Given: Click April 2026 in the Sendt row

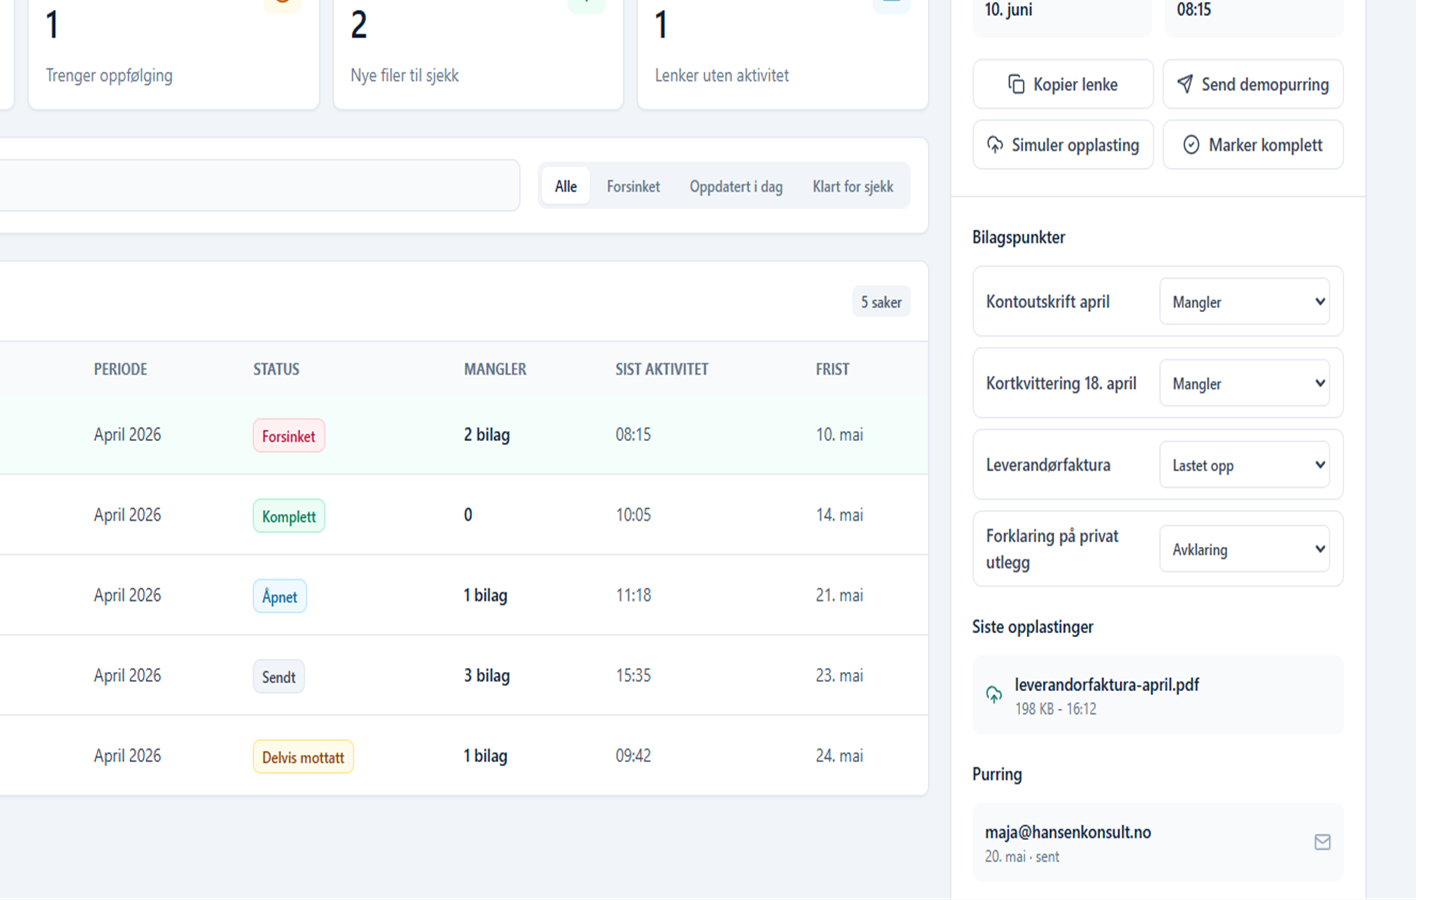Looking at the screenshot, I should tap(128, 676).
